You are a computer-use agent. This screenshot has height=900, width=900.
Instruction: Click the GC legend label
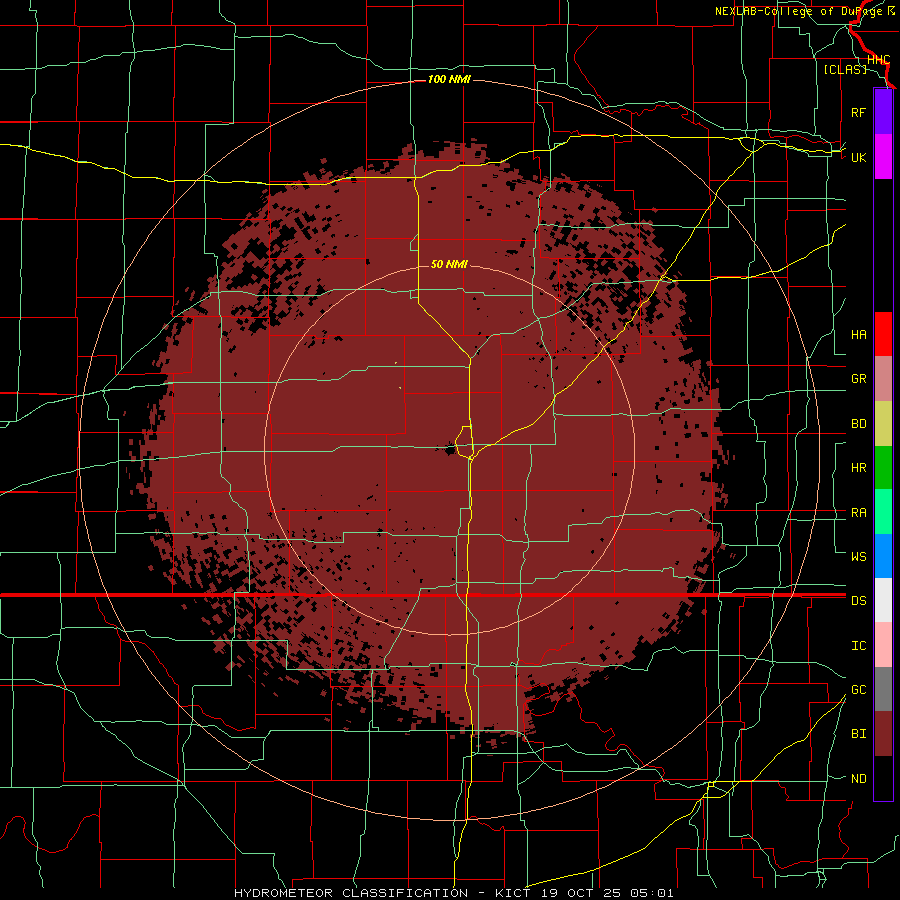tap(858, 690)
